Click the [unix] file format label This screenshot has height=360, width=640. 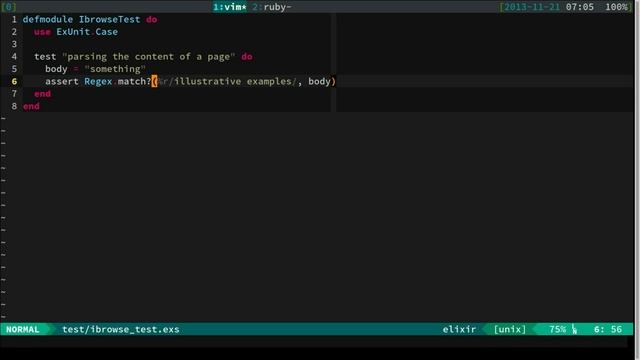coord(510,329)
